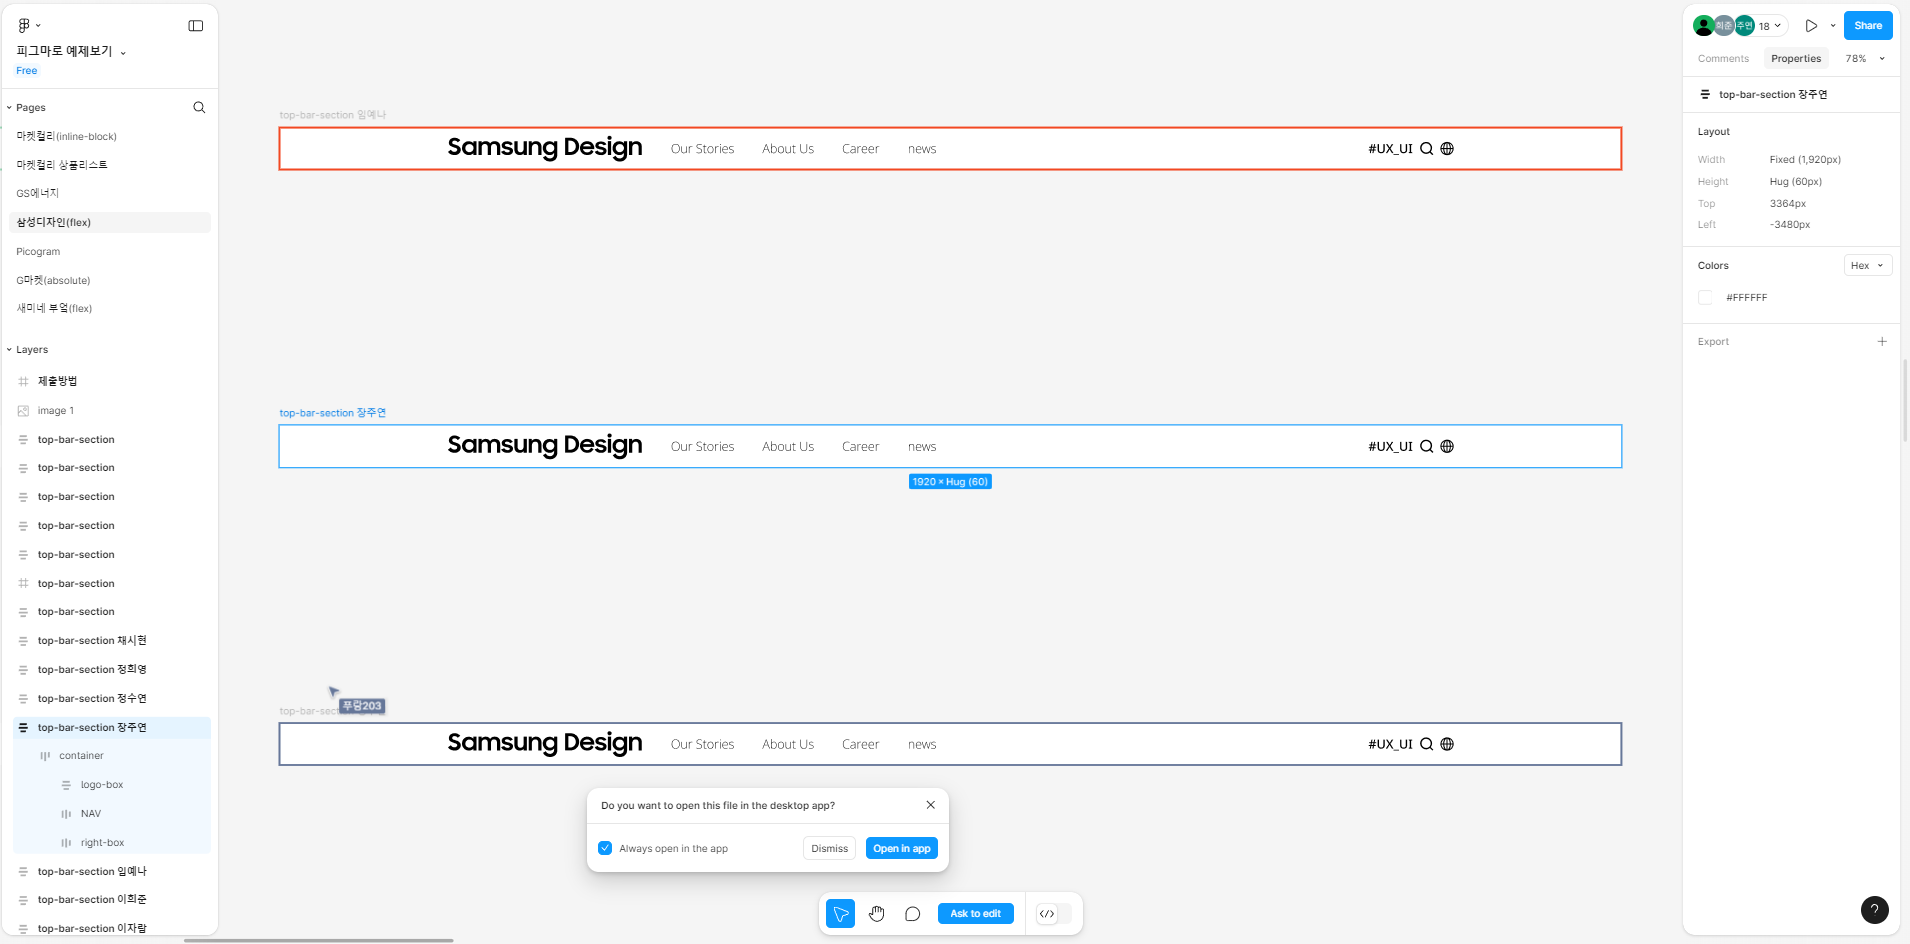Click the Dismiss button

(x=829, y=848)
